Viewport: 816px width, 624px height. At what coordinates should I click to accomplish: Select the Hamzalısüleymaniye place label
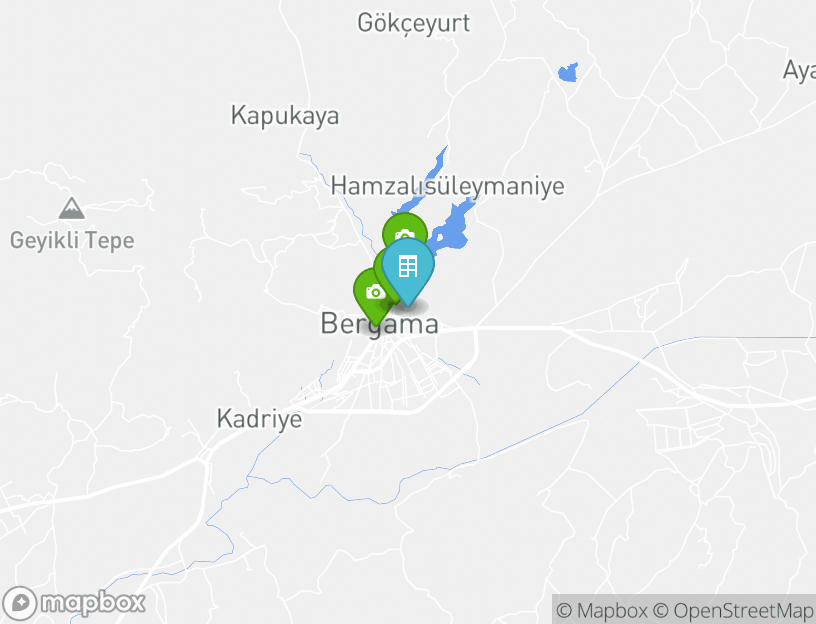(x=448, y=186)
